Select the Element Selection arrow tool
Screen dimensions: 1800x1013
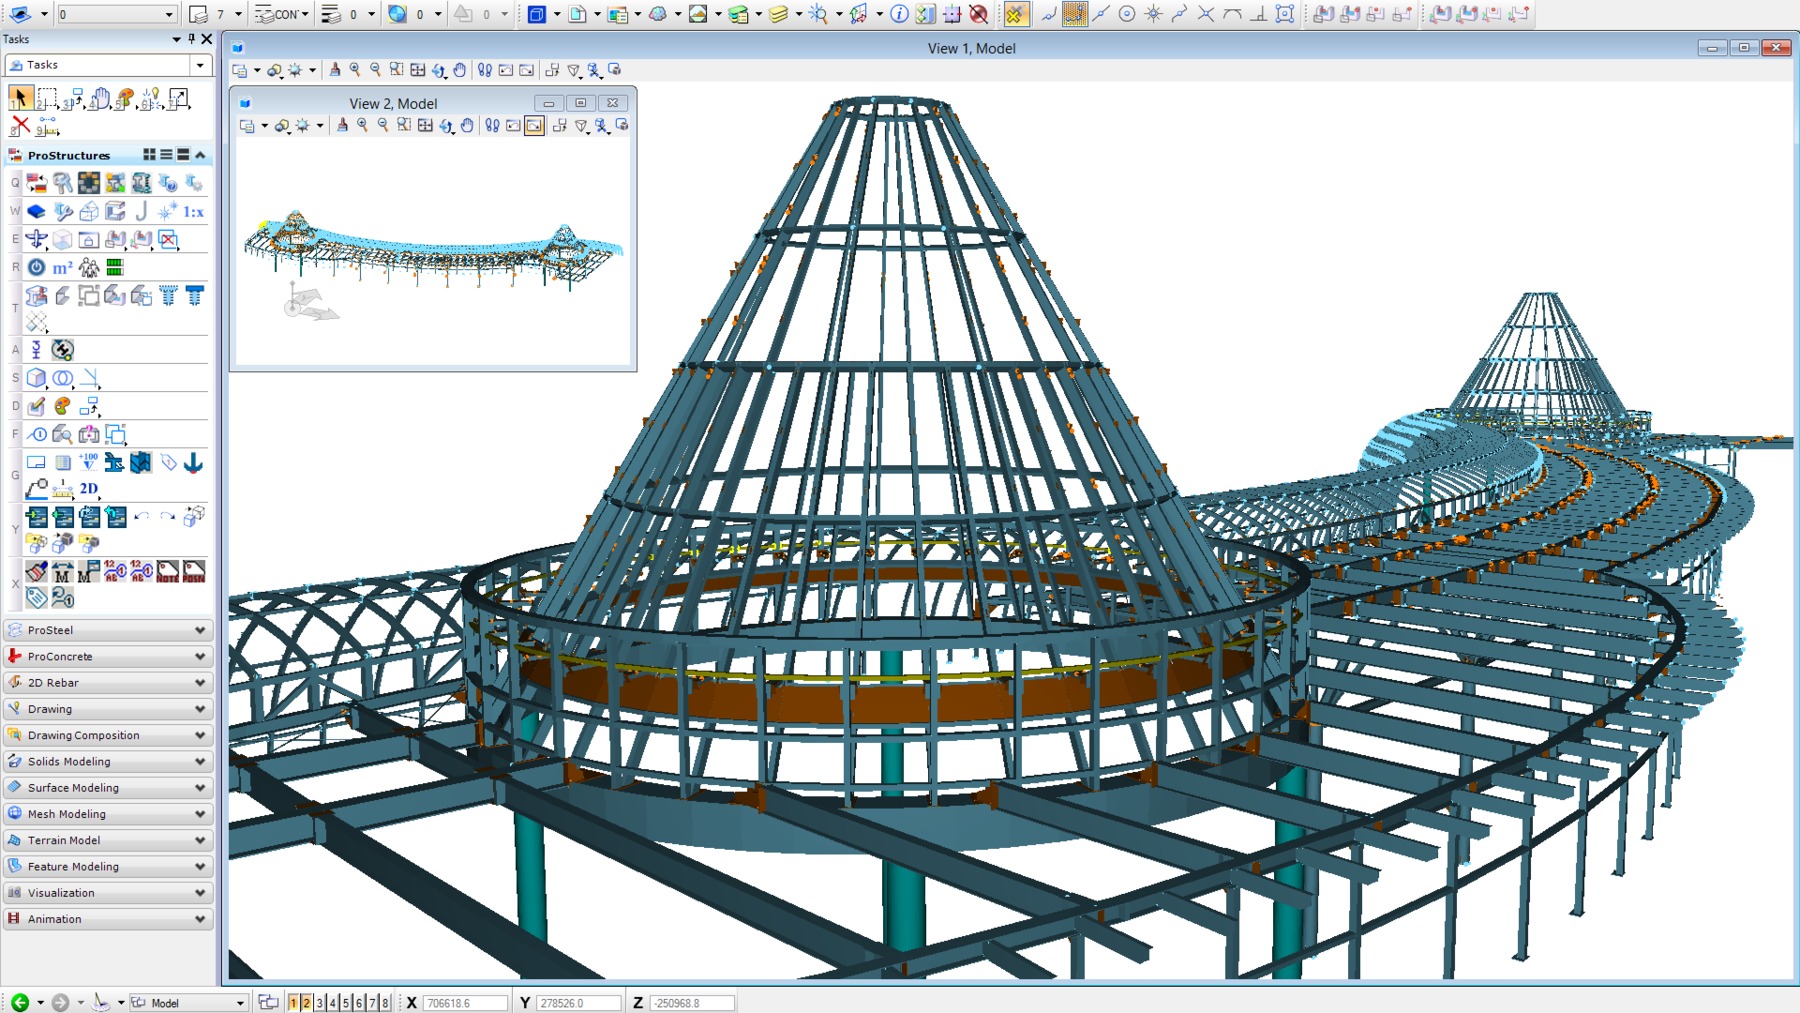coord(19,98)
